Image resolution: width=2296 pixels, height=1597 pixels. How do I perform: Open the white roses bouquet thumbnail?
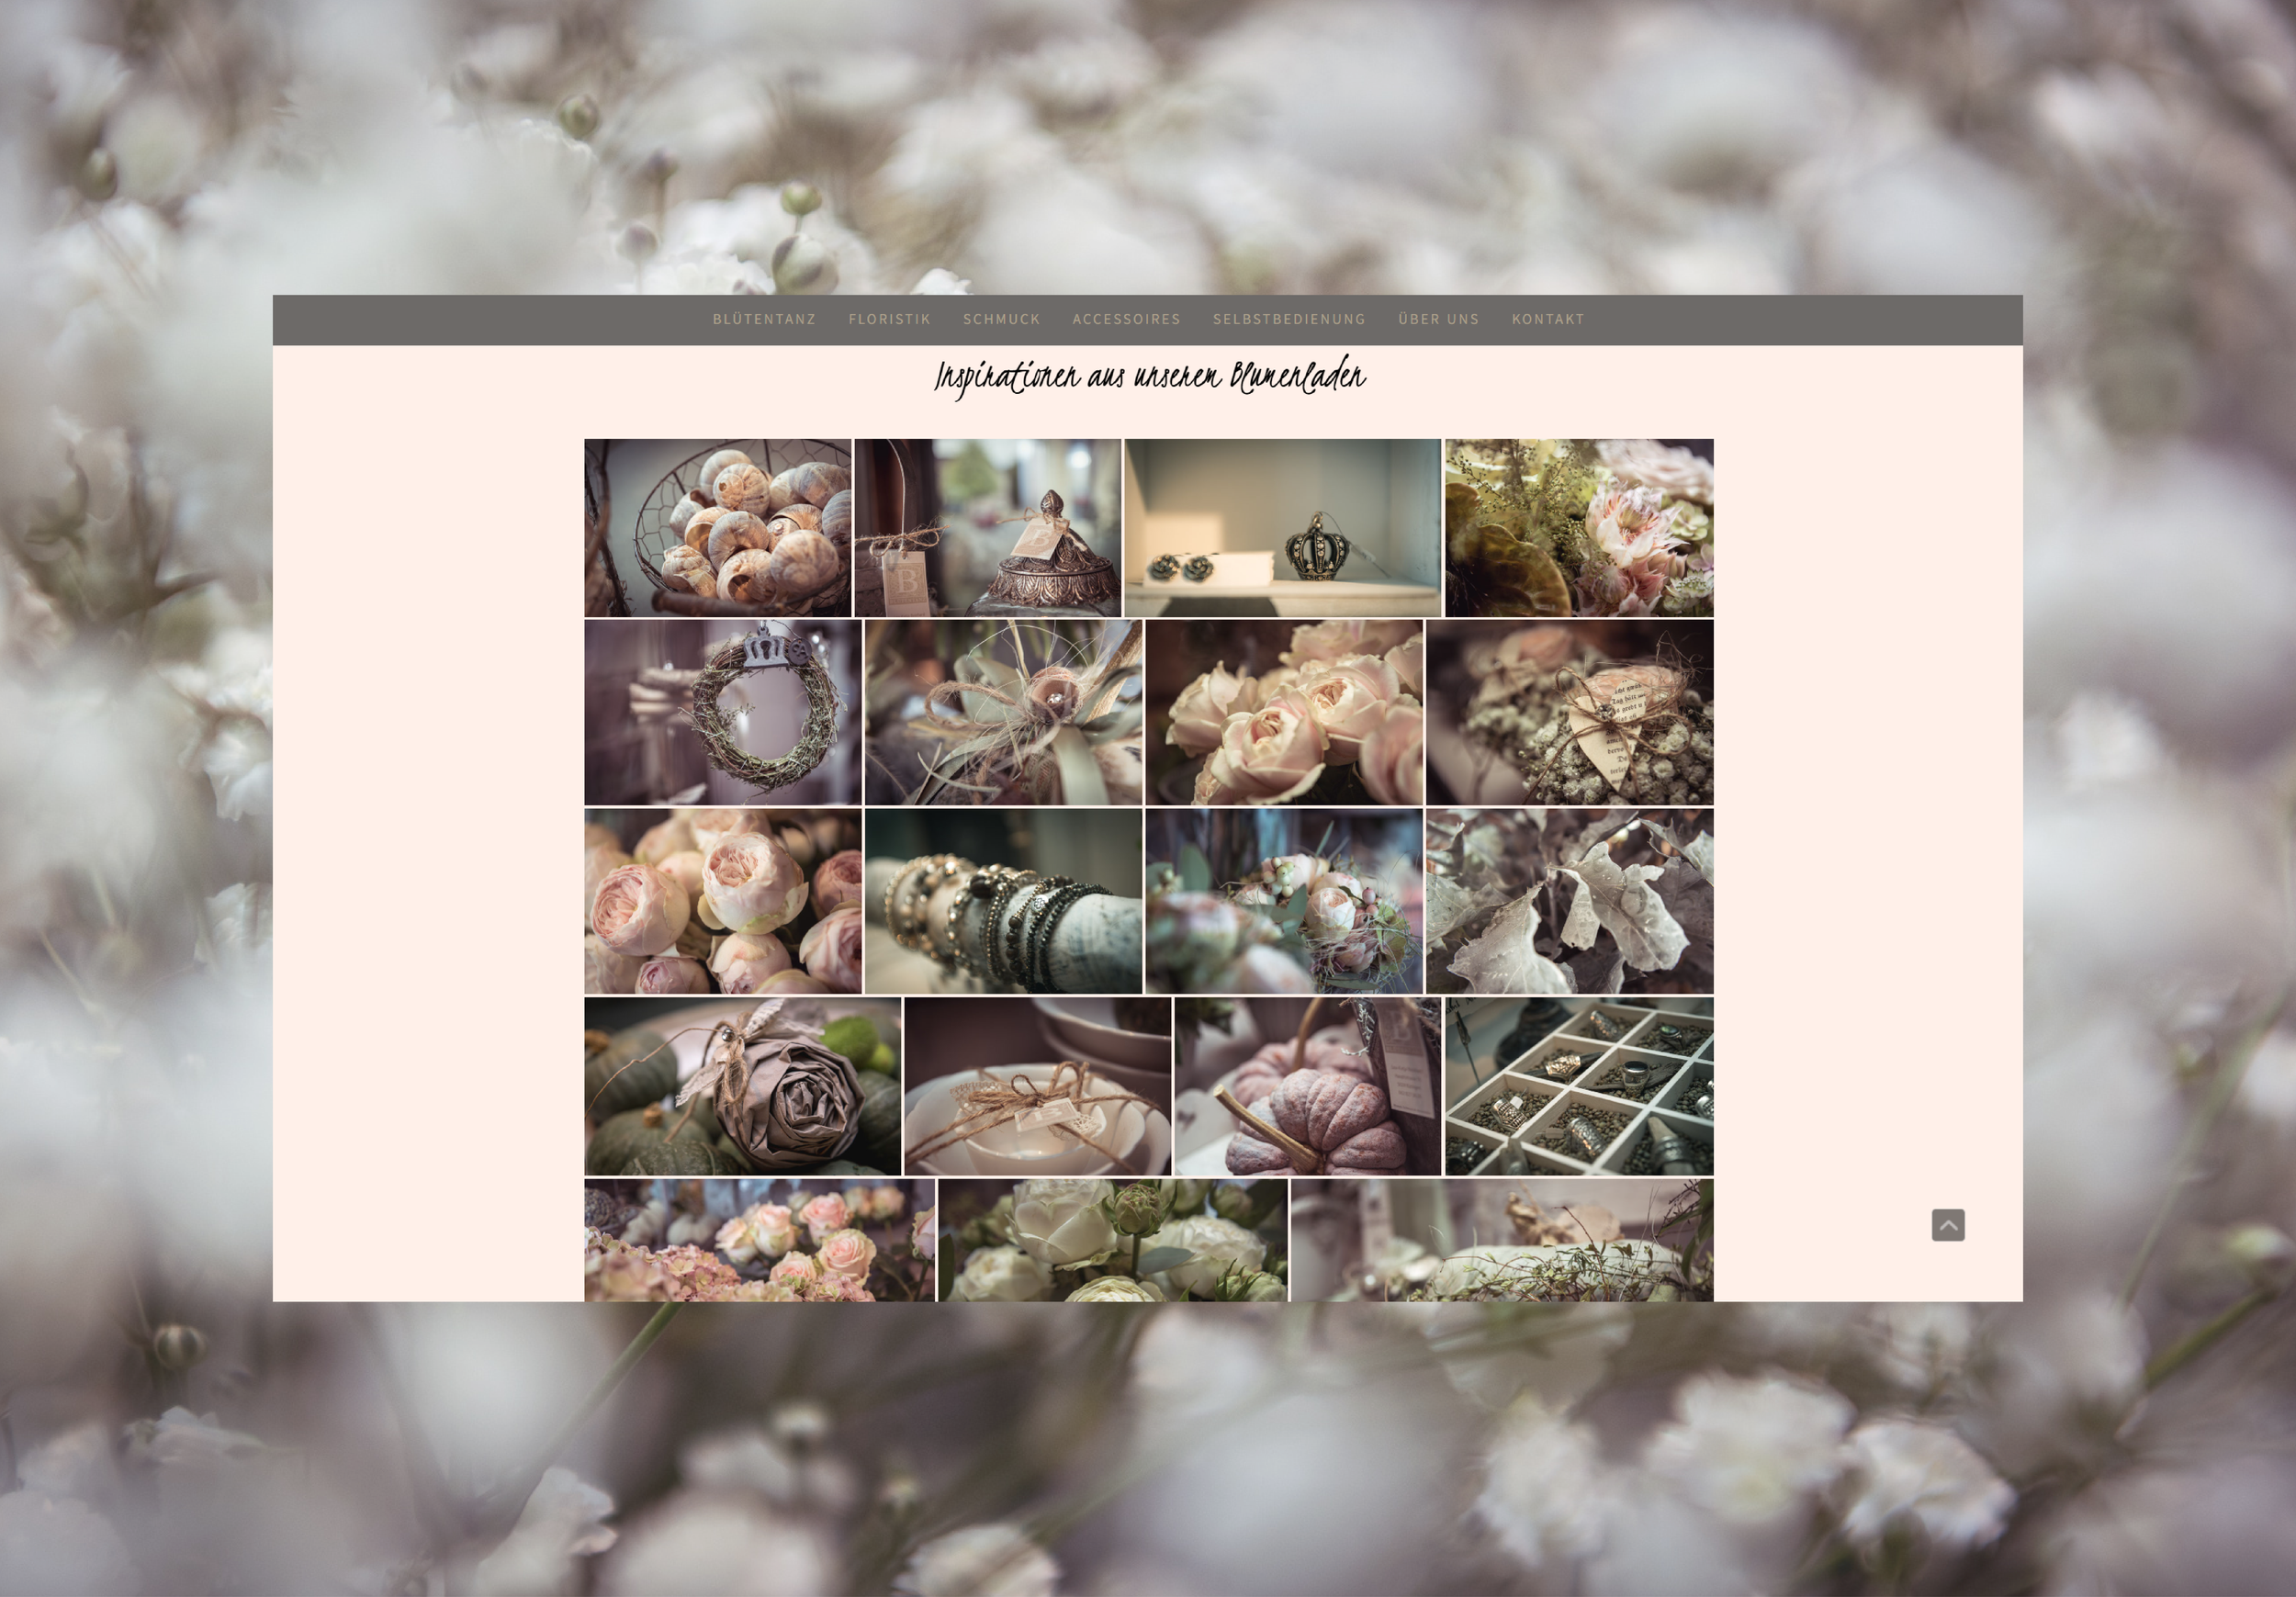click(x=1112, y=1240)
